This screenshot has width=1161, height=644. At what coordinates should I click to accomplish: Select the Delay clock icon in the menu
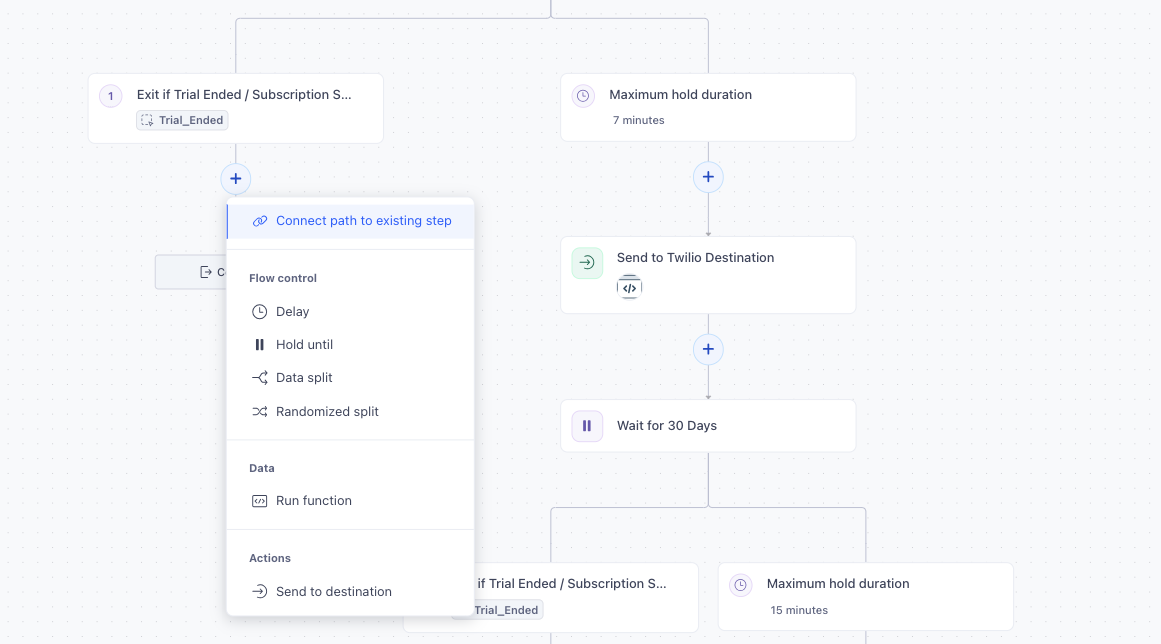259,311
